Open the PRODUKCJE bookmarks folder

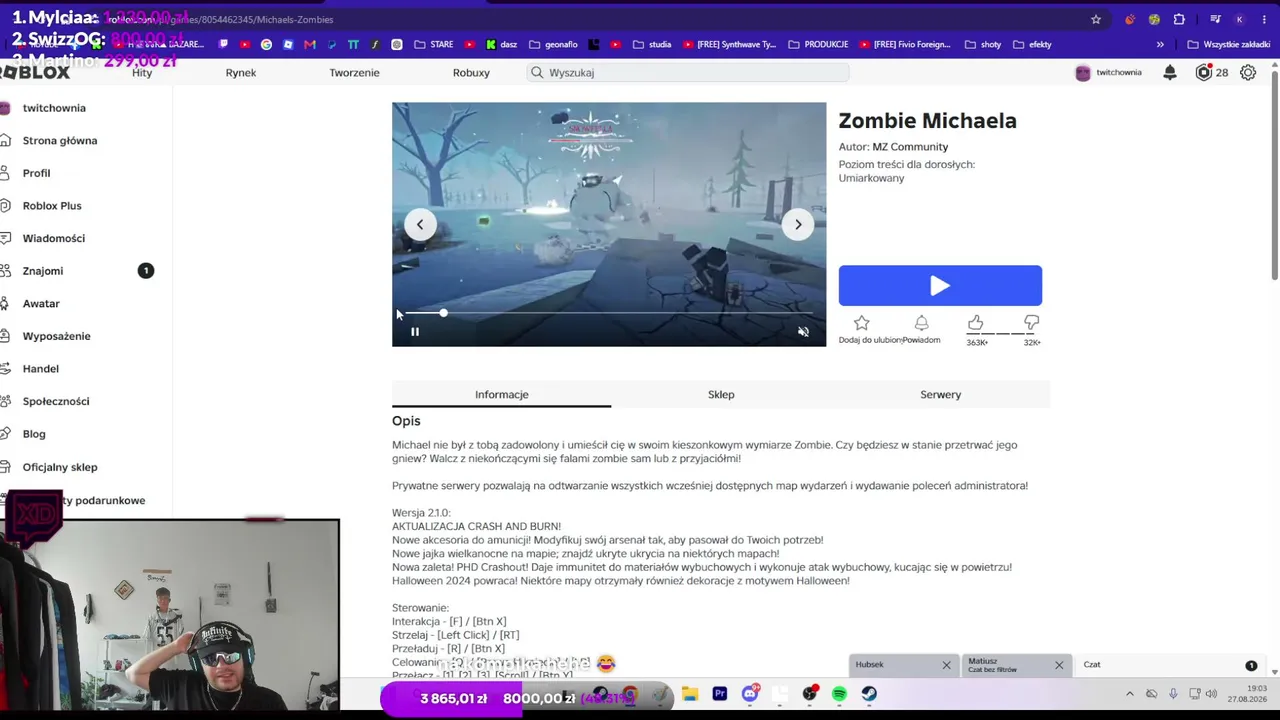(x=818, y=44)
